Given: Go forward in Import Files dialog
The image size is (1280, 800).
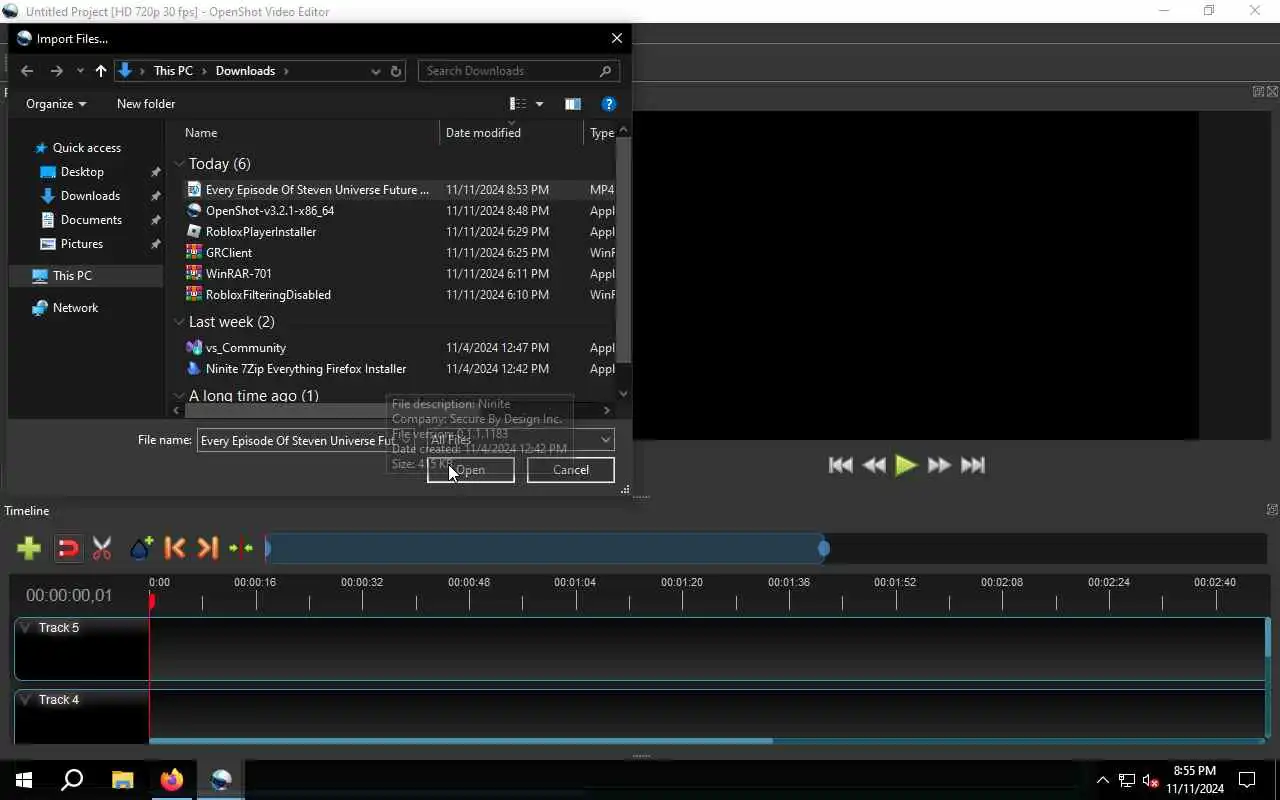Looking at the screenshot, I should tap(56, 71).
